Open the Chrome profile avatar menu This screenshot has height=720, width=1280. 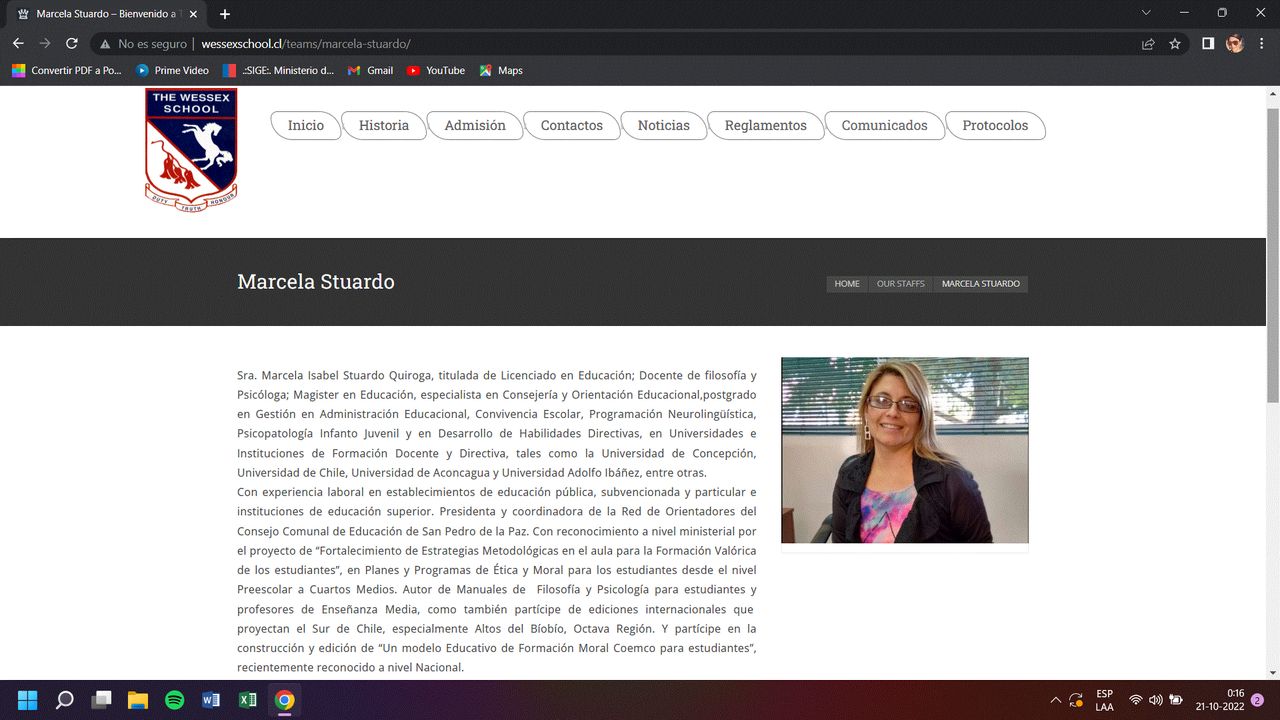pyautogui.click(x=1233, y=43)
